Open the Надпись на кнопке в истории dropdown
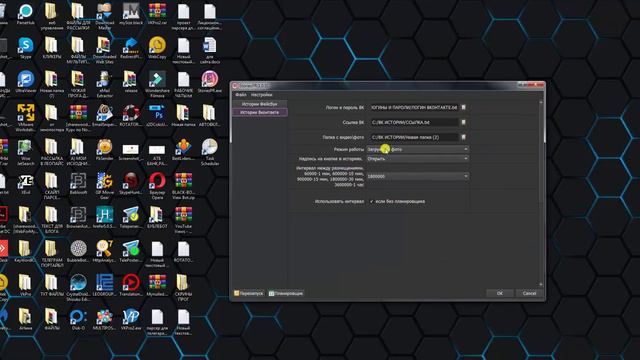Viewport: 640px width, 360px height. [x=417, y=159]
